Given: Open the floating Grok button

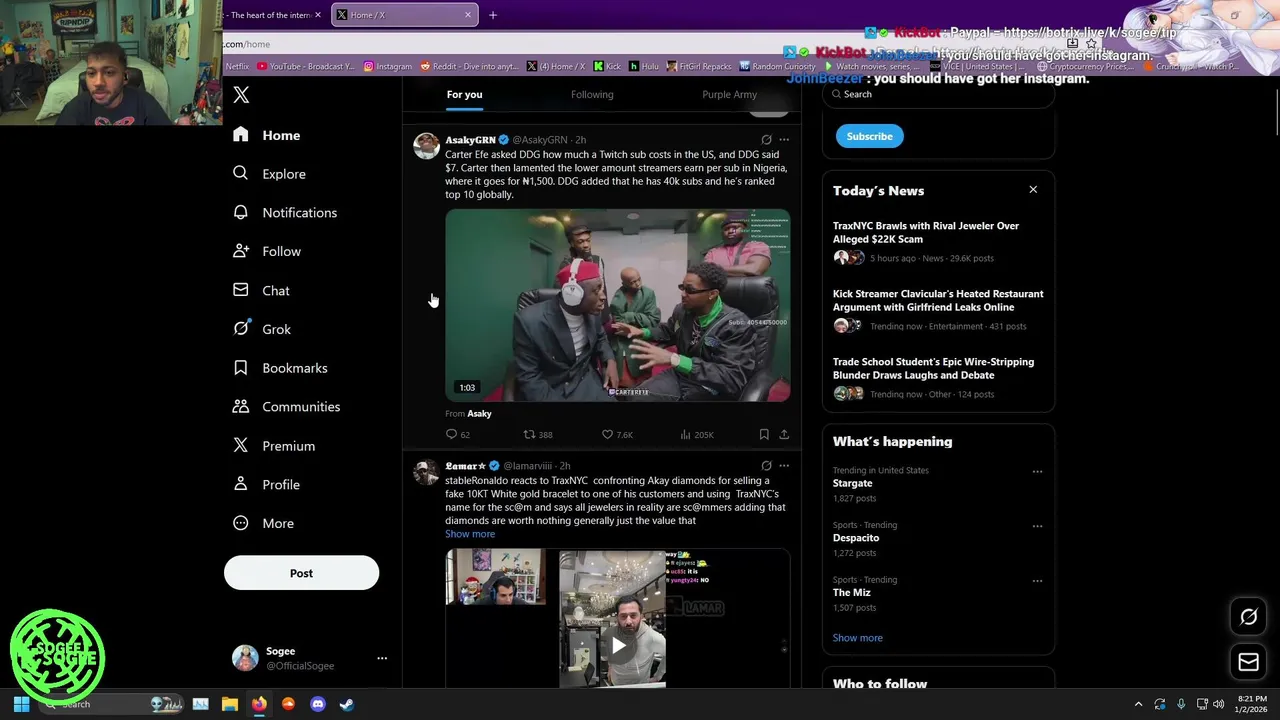Looking at the screenshot, I should point(1249,617).
